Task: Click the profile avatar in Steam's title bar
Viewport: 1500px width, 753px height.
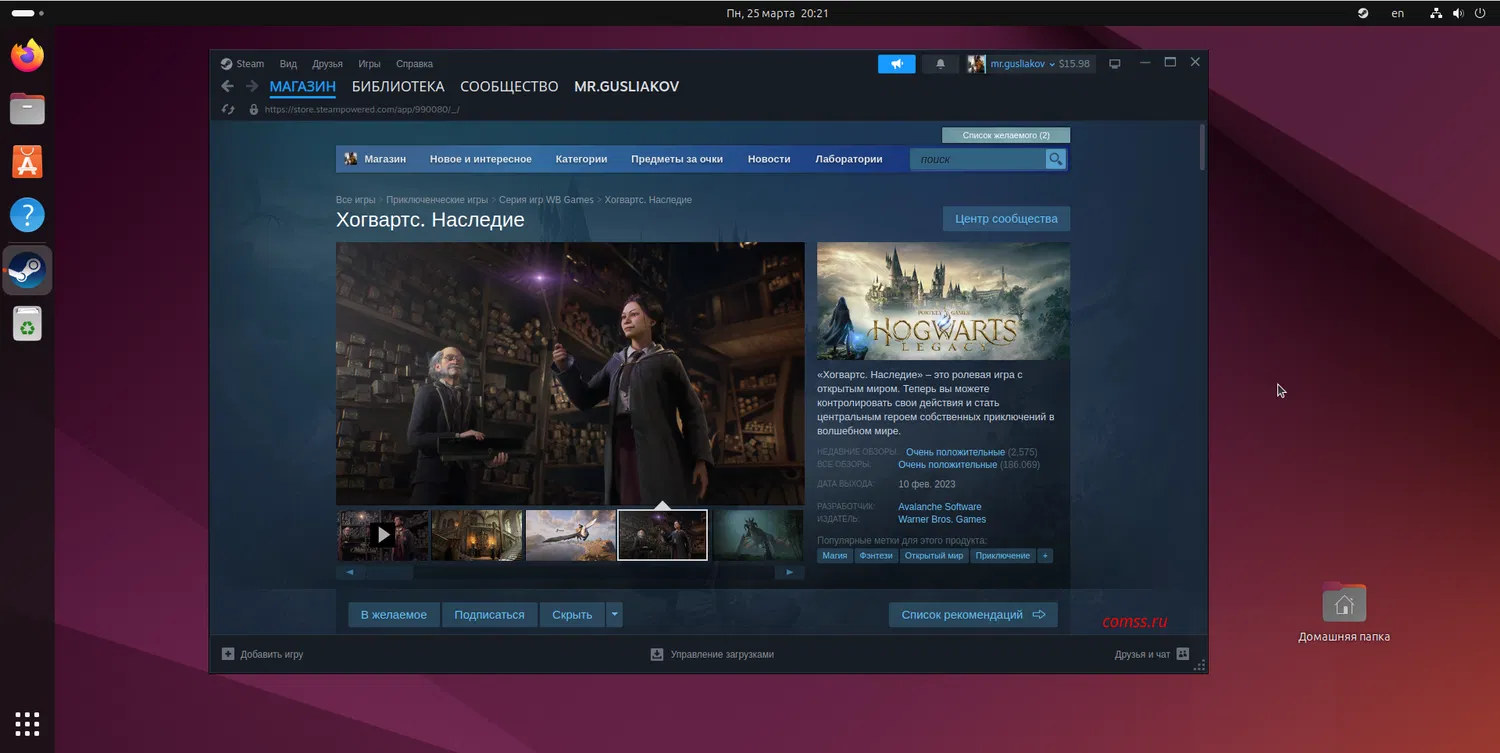Action: pyautogui.click(x=976, y=64)
